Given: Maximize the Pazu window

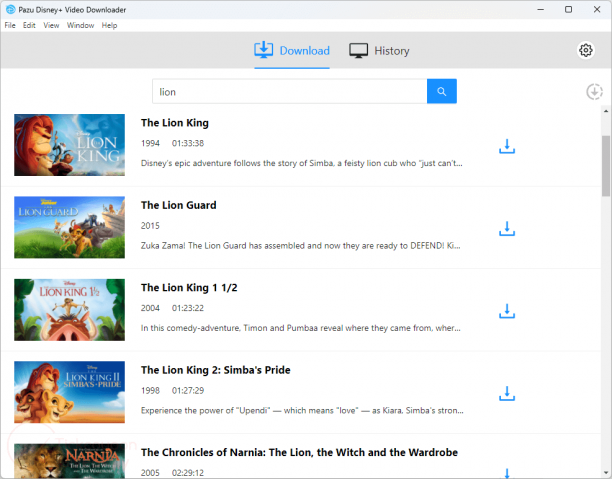Looking at the screenshot, I should tap(569, 9).
